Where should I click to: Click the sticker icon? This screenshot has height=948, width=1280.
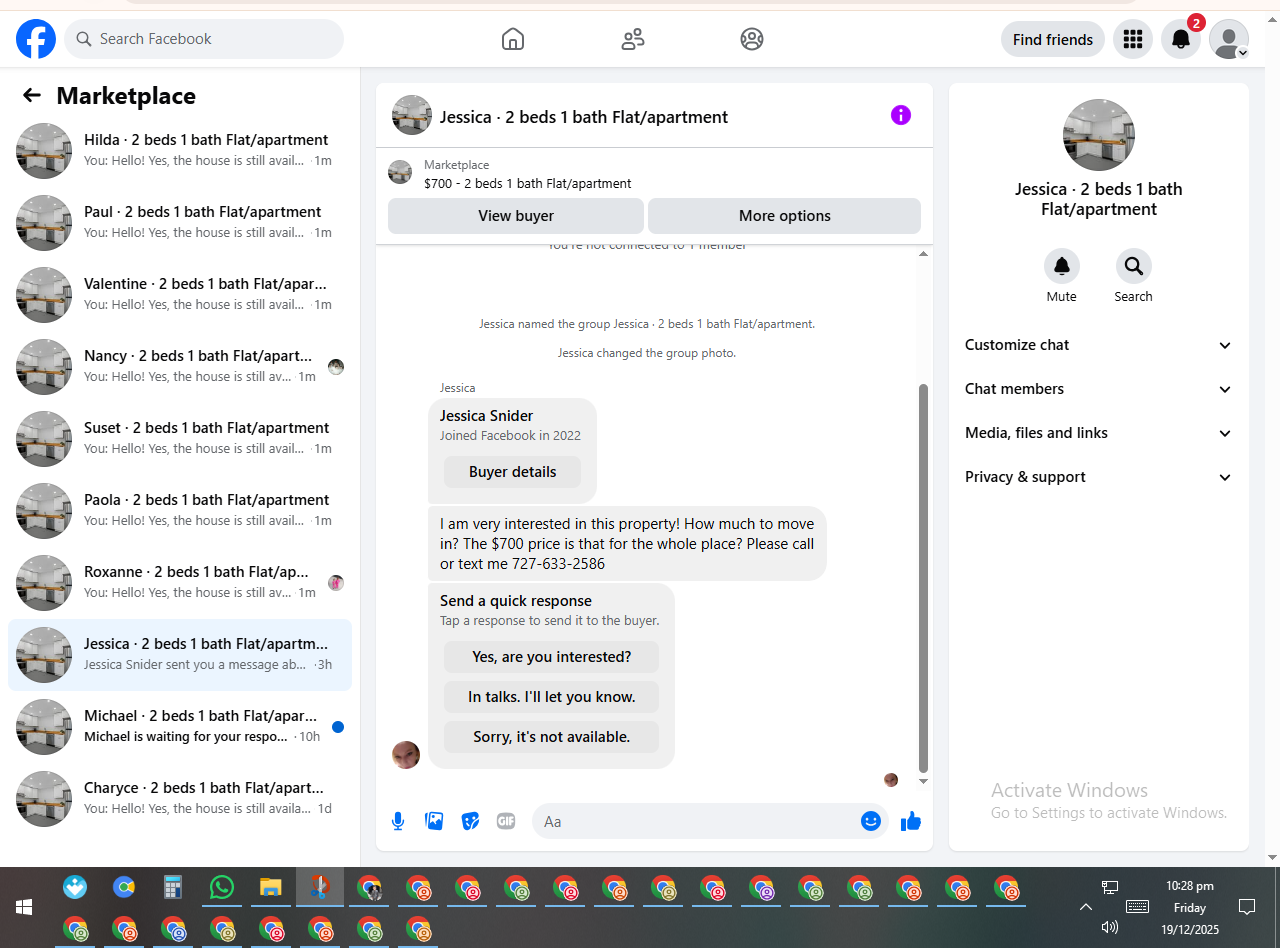pyautogui.click(x=470, y=821)
